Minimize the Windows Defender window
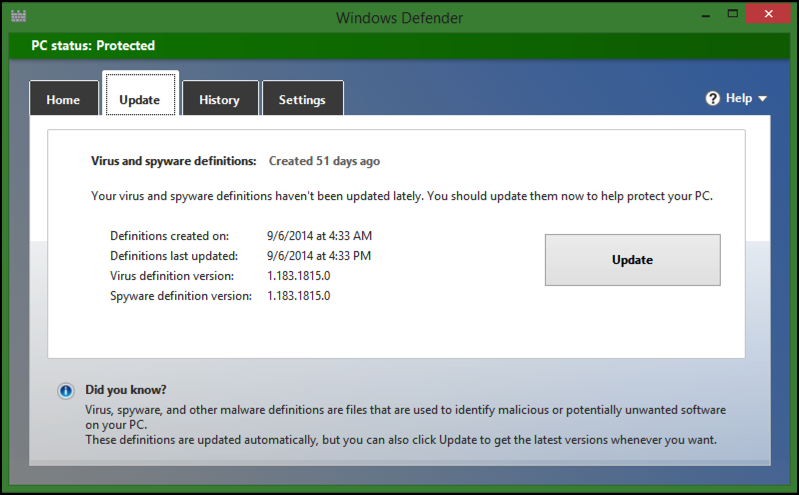 pyautogui.click(x=706, y=15)
